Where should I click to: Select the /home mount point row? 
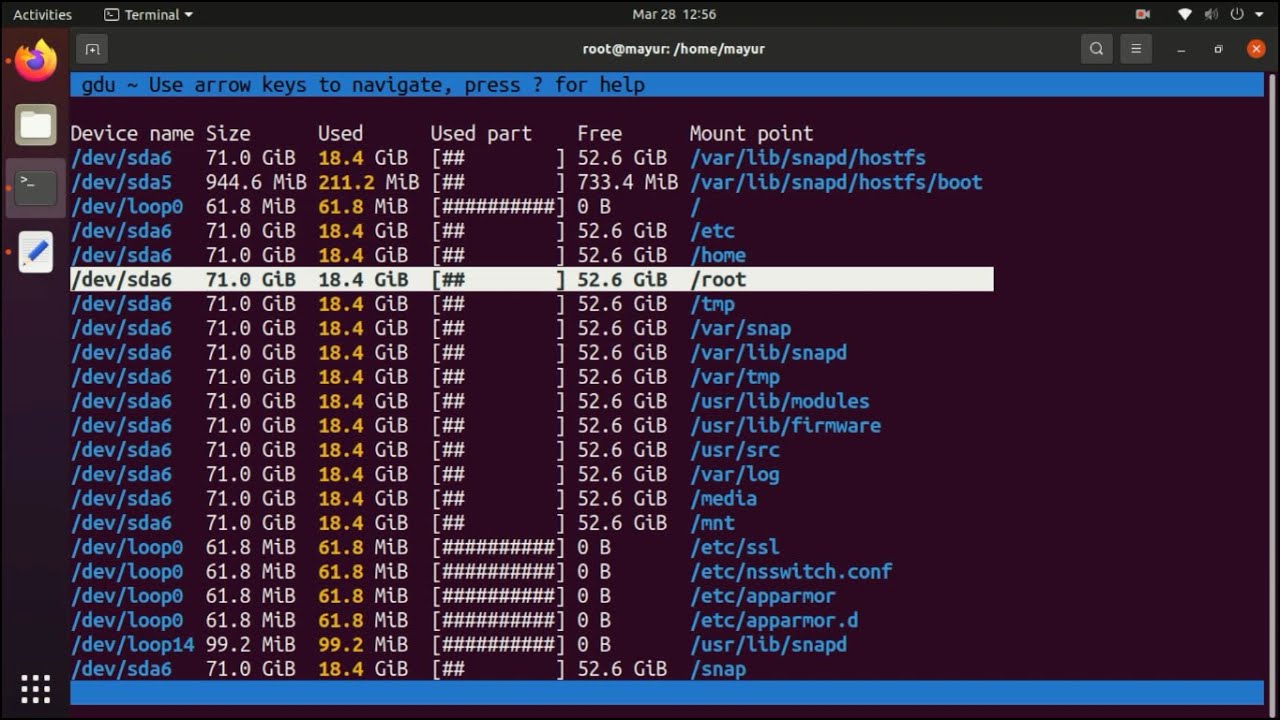717,255
